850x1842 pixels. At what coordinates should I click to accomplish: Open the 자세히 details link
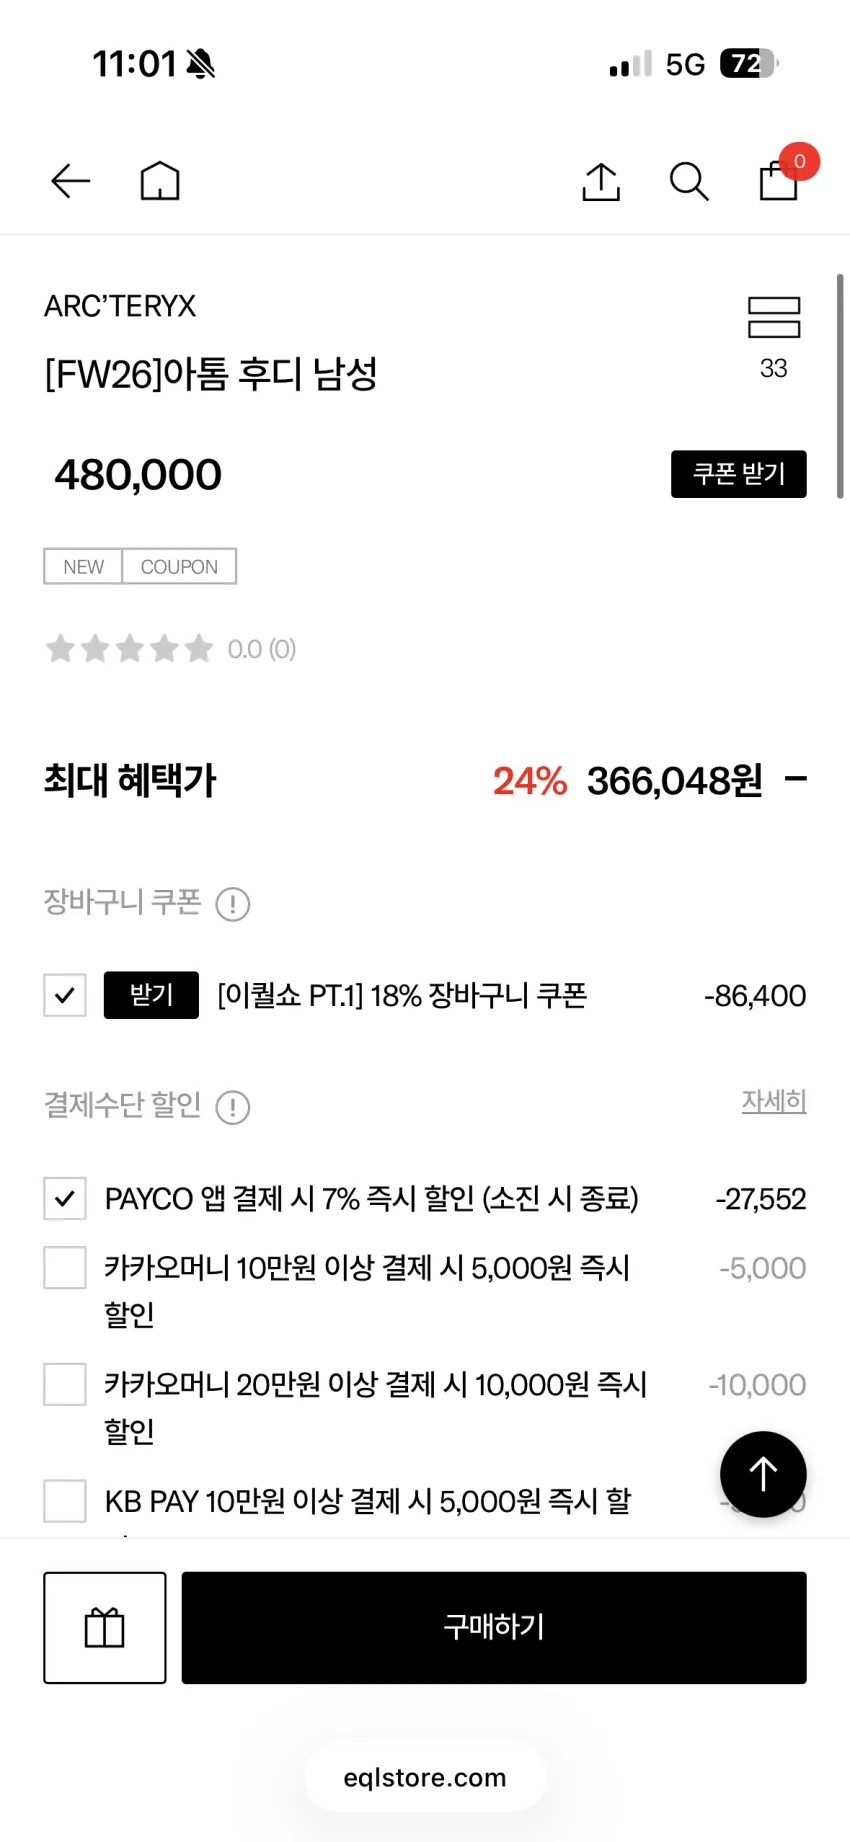click(x=774, y=1101)
